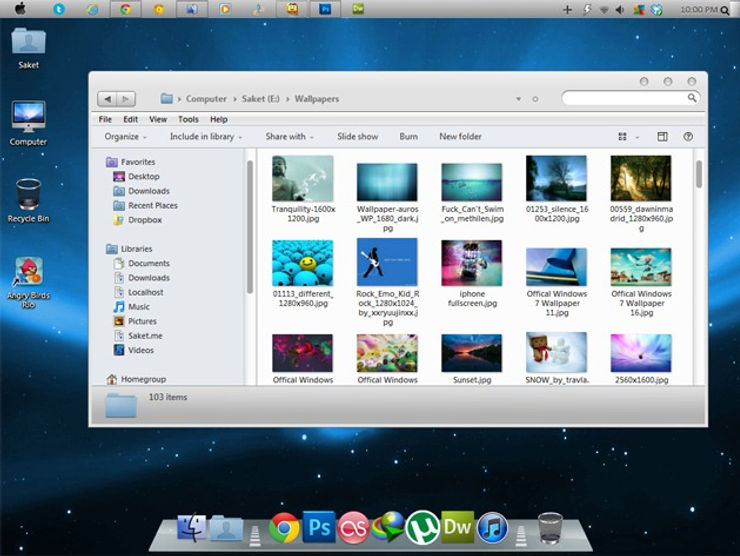Click the change view icon
740x556 pixels.
click(x=622, y=136)
